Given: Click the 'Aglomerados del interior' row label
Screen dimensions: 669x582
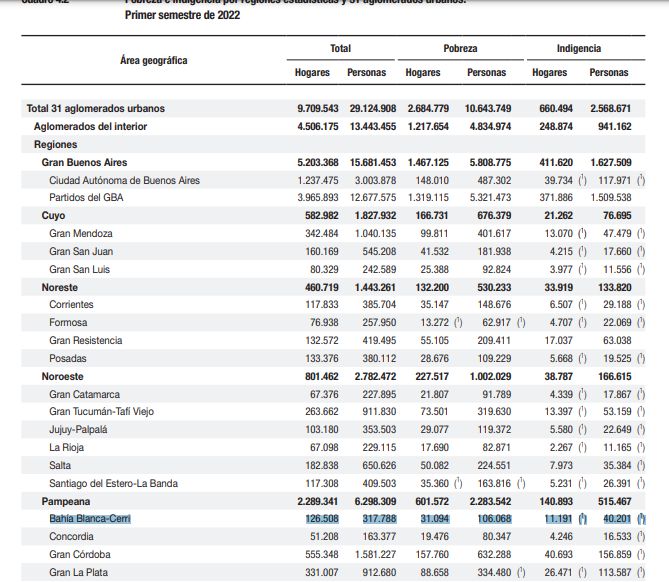Looking at the screenshot, I should click(x=90, y=126).
